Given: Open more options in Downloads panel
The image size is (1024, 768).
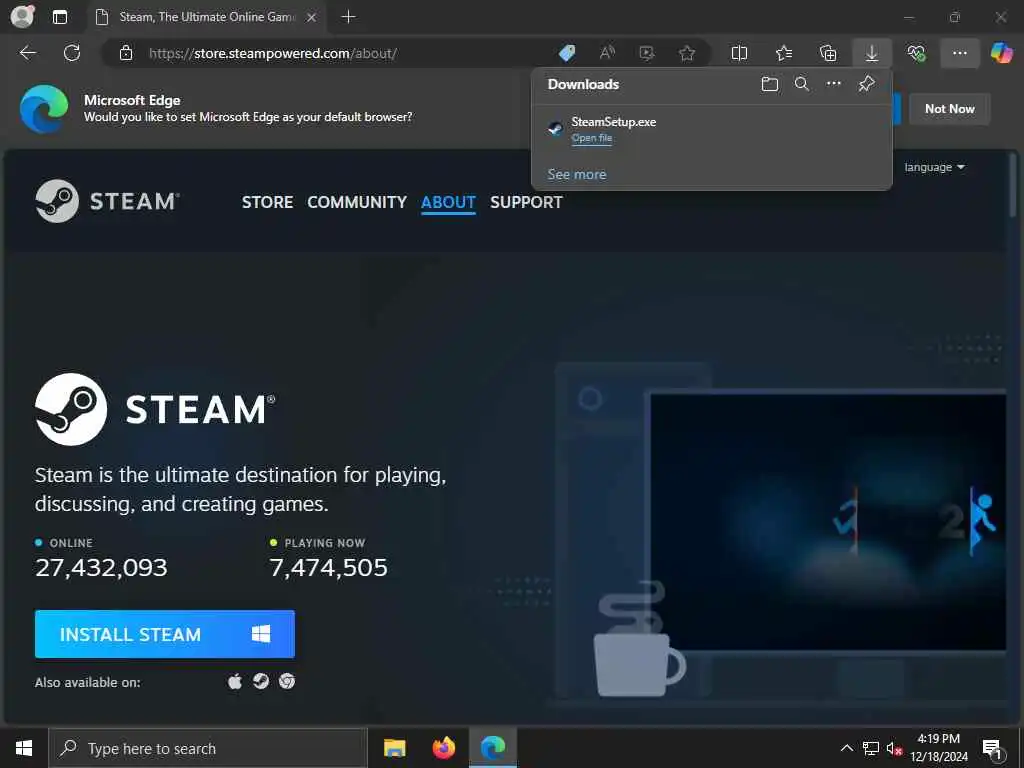Looking at the screenshot, I should (833, 84).
